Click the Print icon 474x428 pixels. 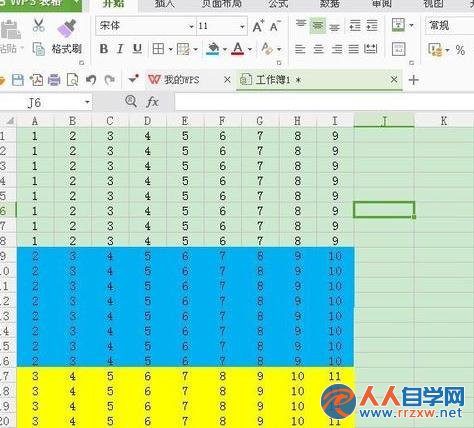54,80
